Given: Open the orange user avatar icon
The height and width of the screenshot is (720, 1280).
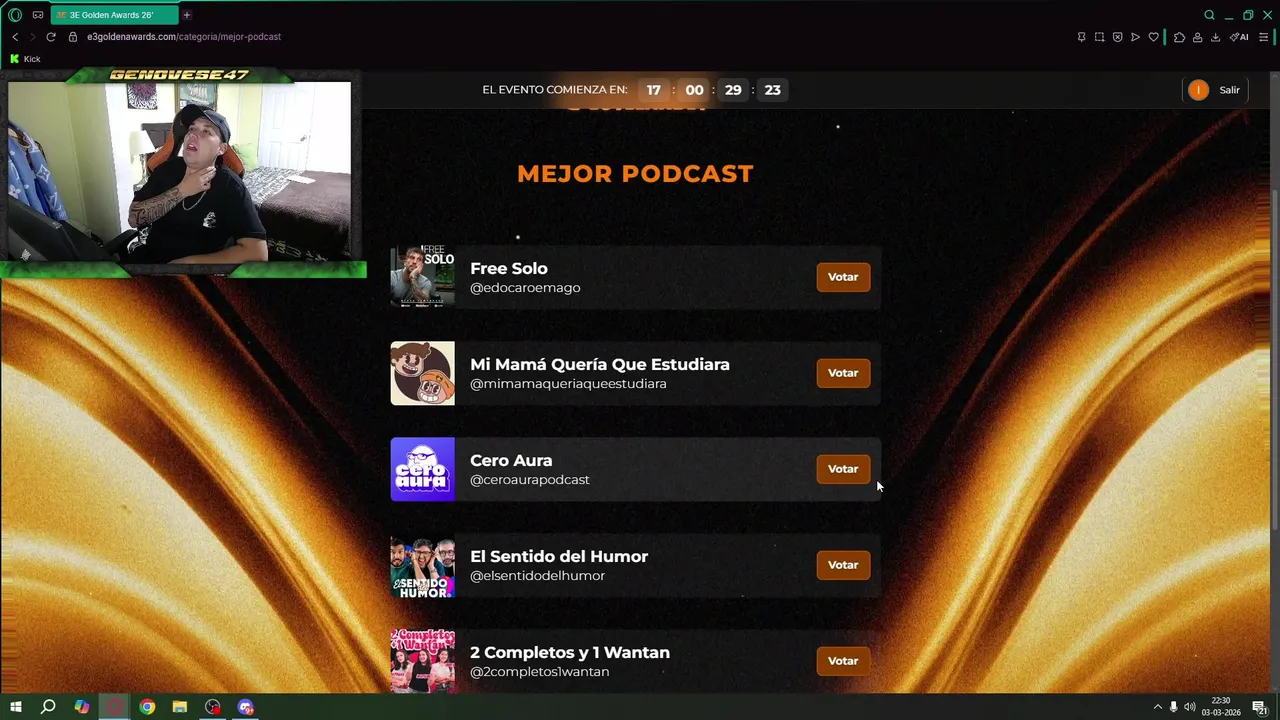Looking at the screenshot, I should 1198,90.
